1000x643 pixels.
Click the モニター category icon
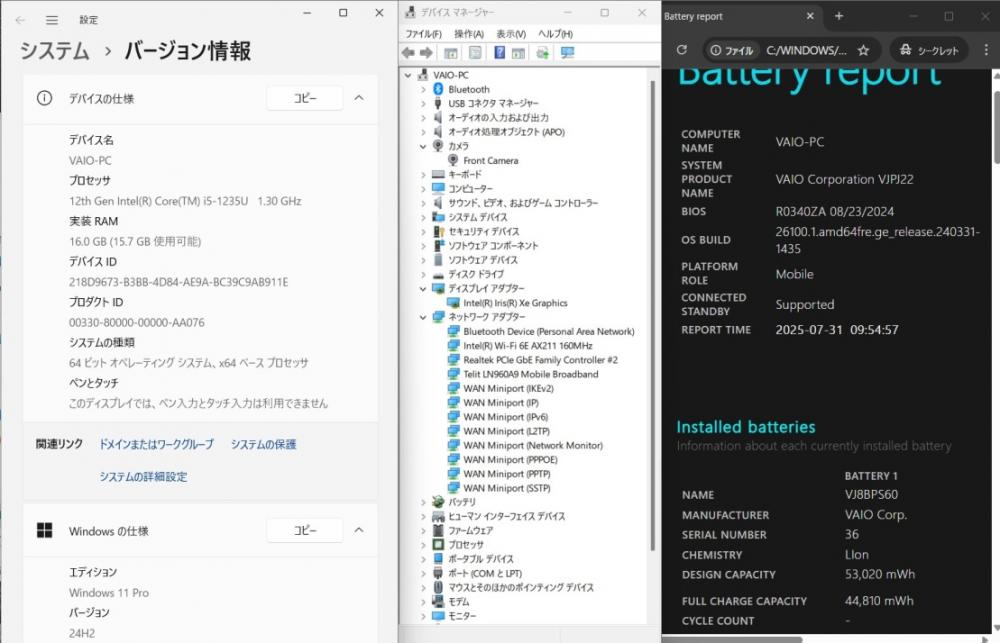(x=438, y=616)
